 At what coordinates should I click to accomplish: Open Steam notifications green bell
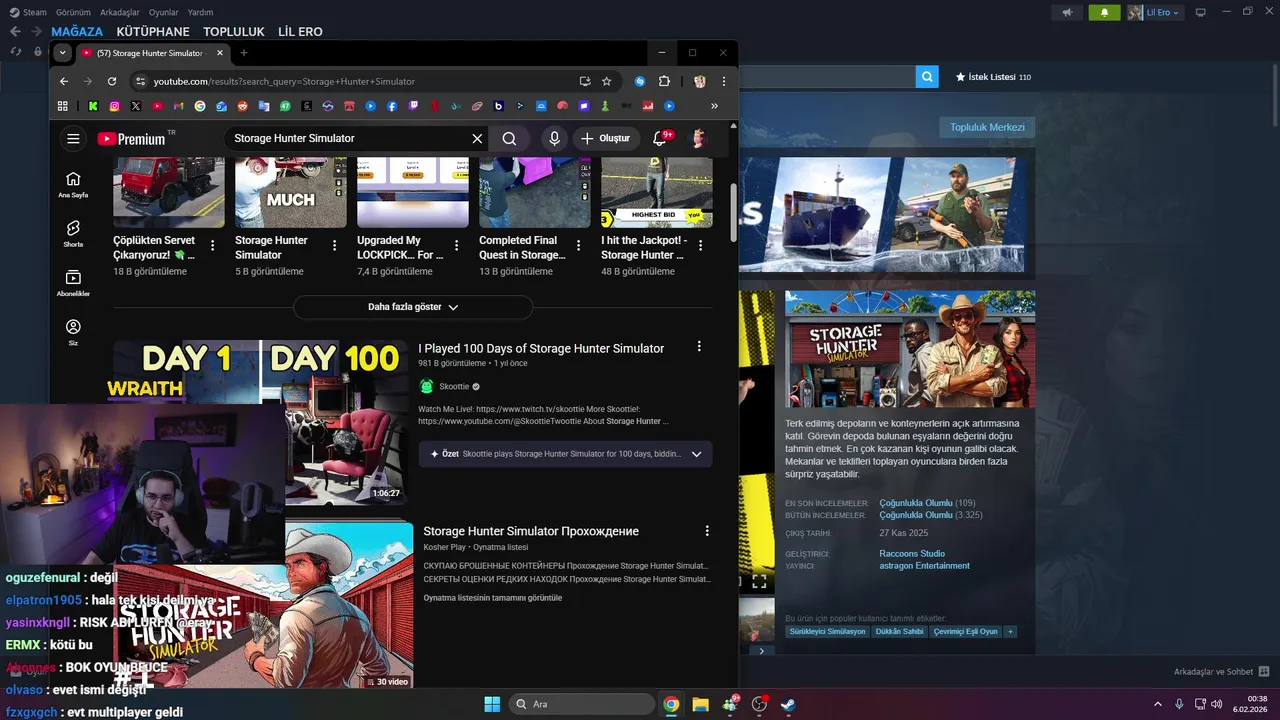click(1104, 13)
